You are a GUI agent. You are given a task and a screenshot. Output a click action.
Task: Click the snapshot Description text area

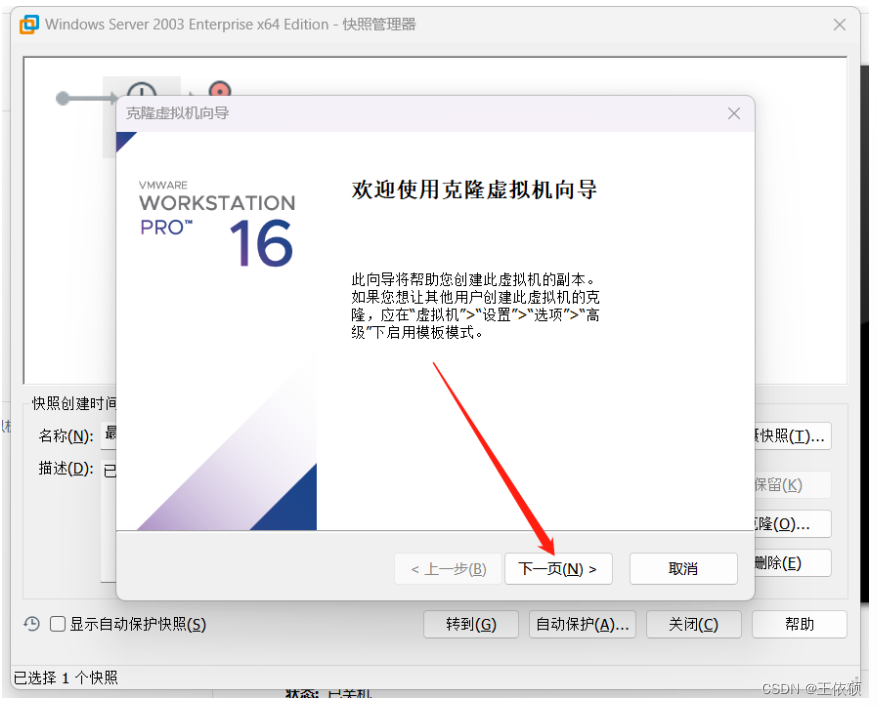tap(109, 522)
